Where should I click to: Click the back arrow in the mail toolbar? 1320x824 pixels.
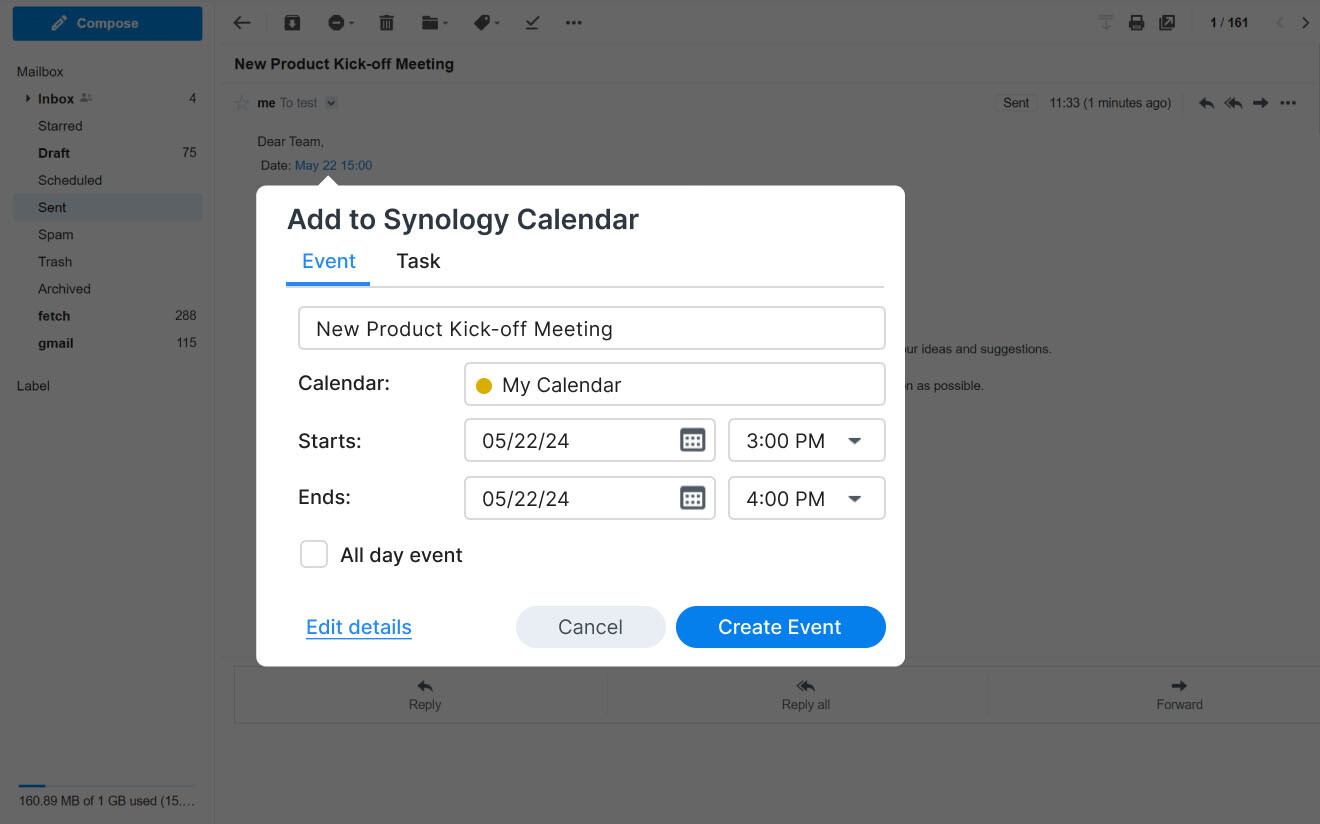(242, 23)
